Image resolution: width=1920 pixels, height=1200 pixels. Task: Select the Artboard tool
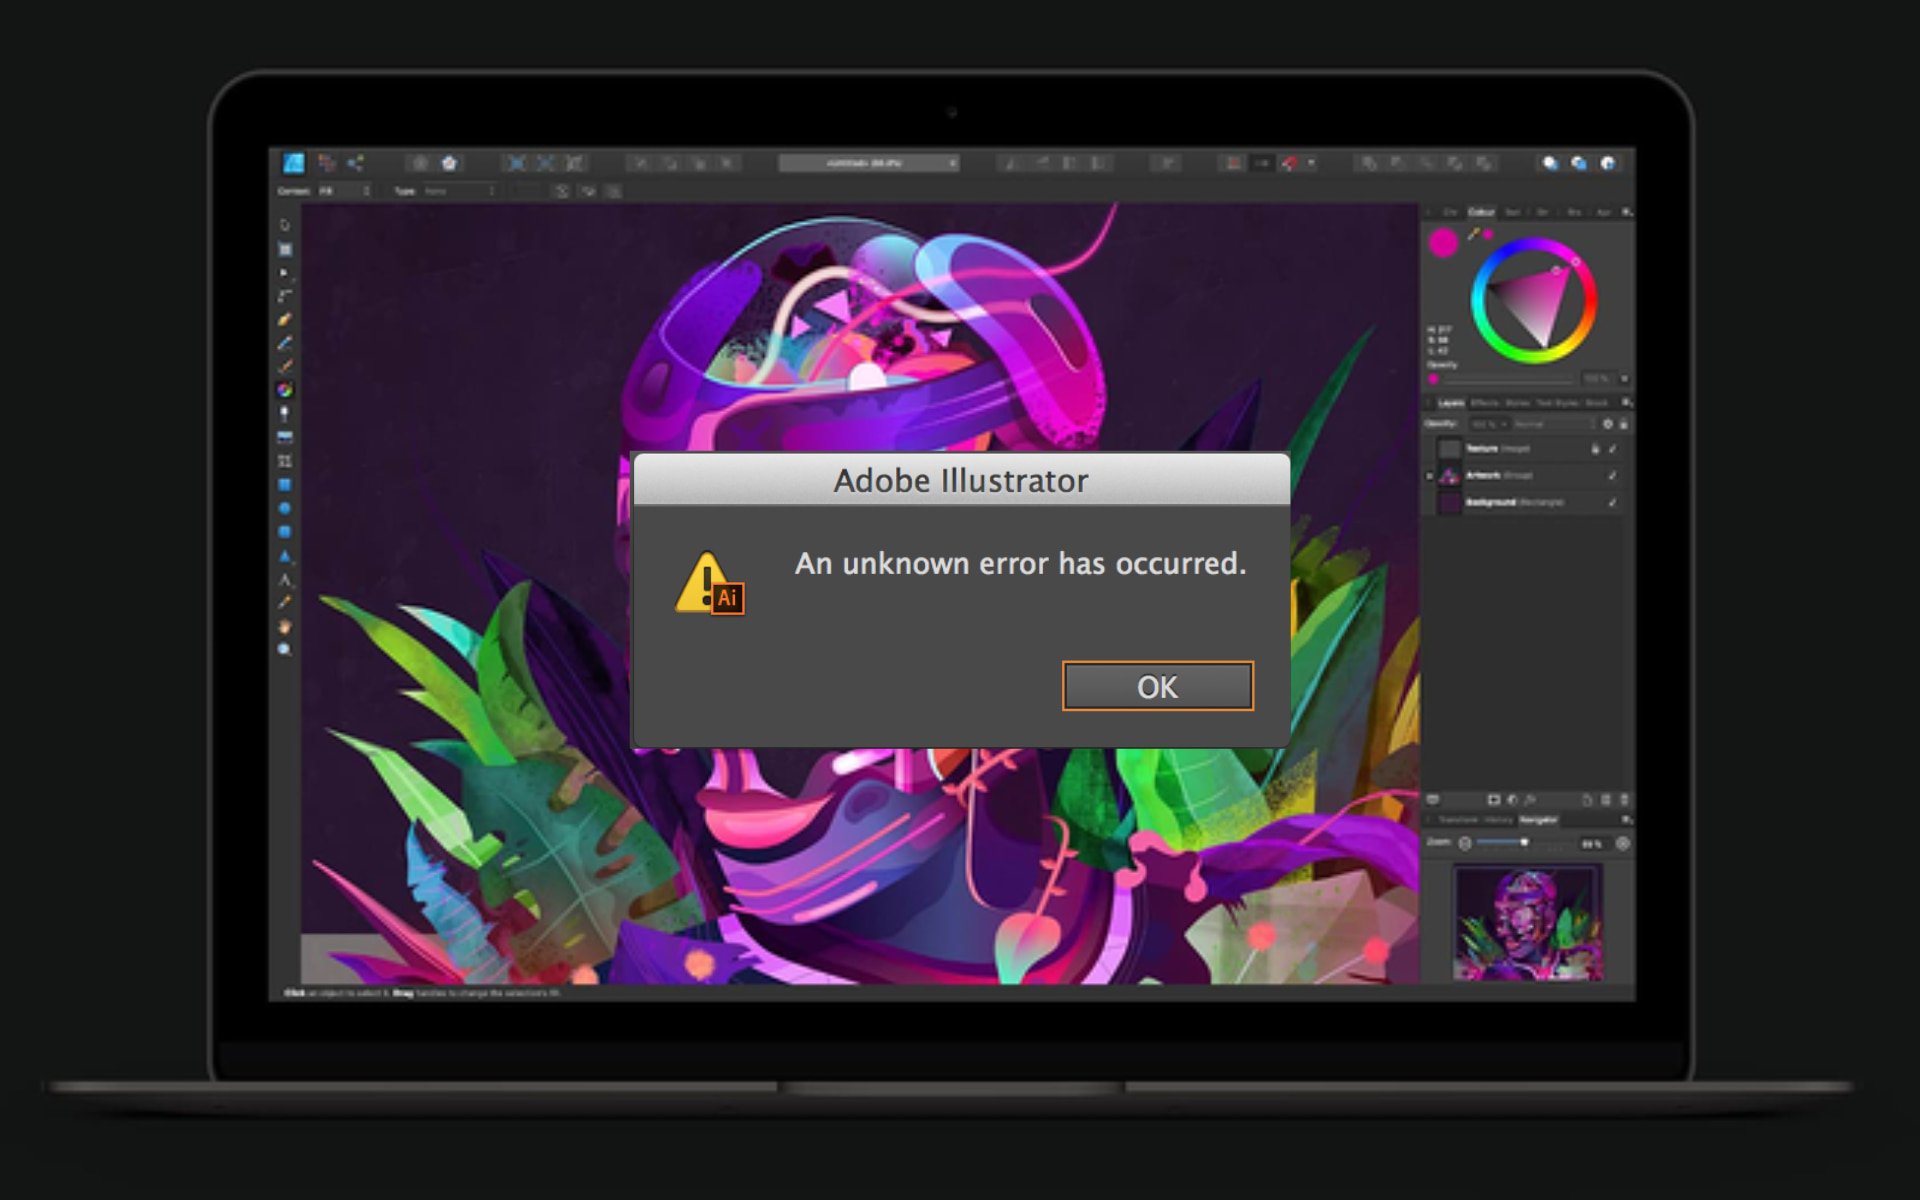tap(285, 249)
